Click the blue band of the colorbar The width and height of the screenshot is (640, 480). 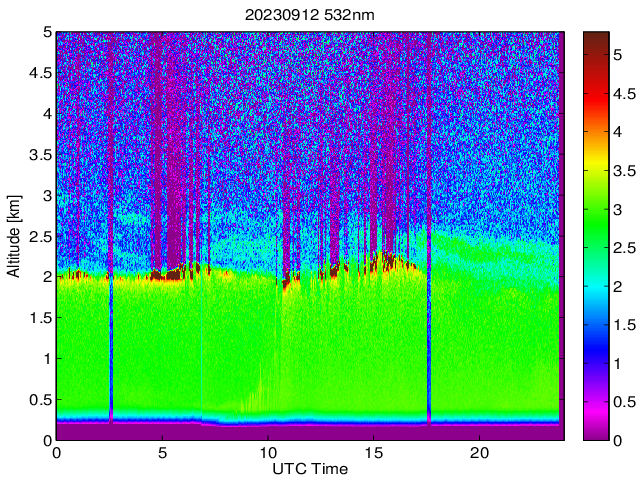coord(596,347)
